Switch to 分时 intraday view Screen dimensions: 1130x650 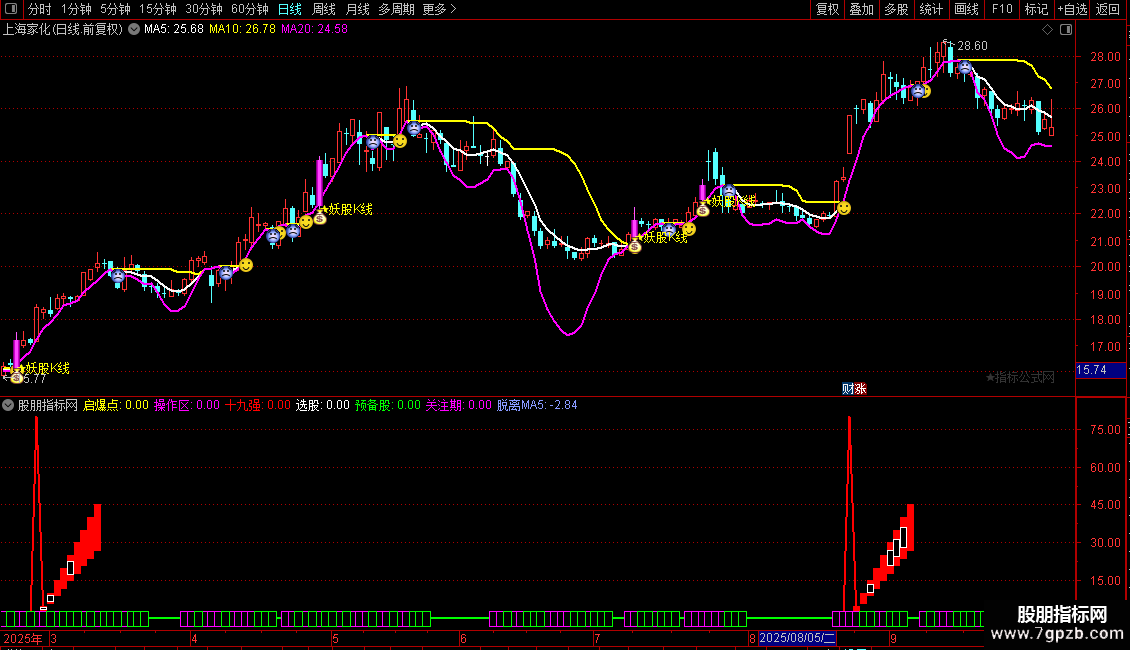(40, 9)
